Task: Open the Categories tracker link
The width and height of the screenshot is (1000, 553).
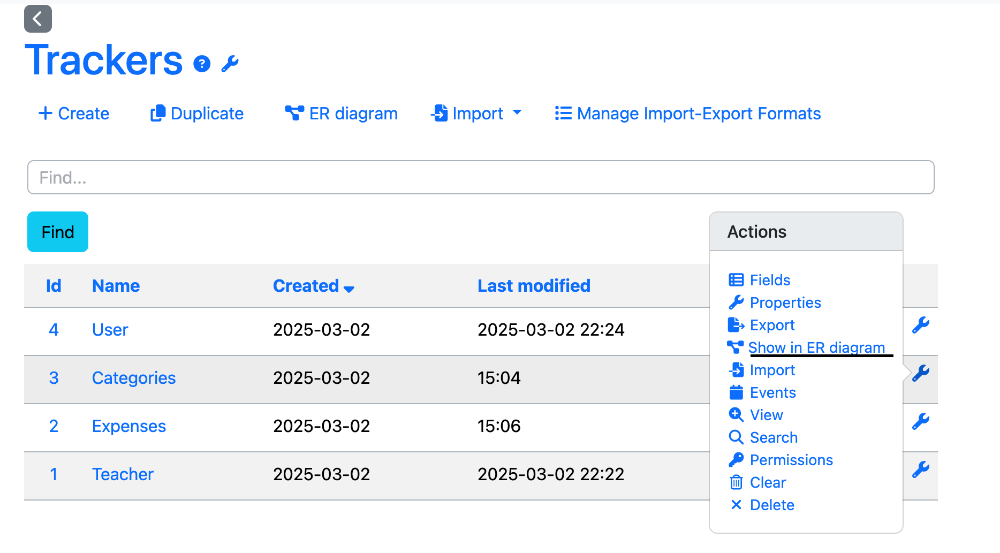Action: coord(134,378)
